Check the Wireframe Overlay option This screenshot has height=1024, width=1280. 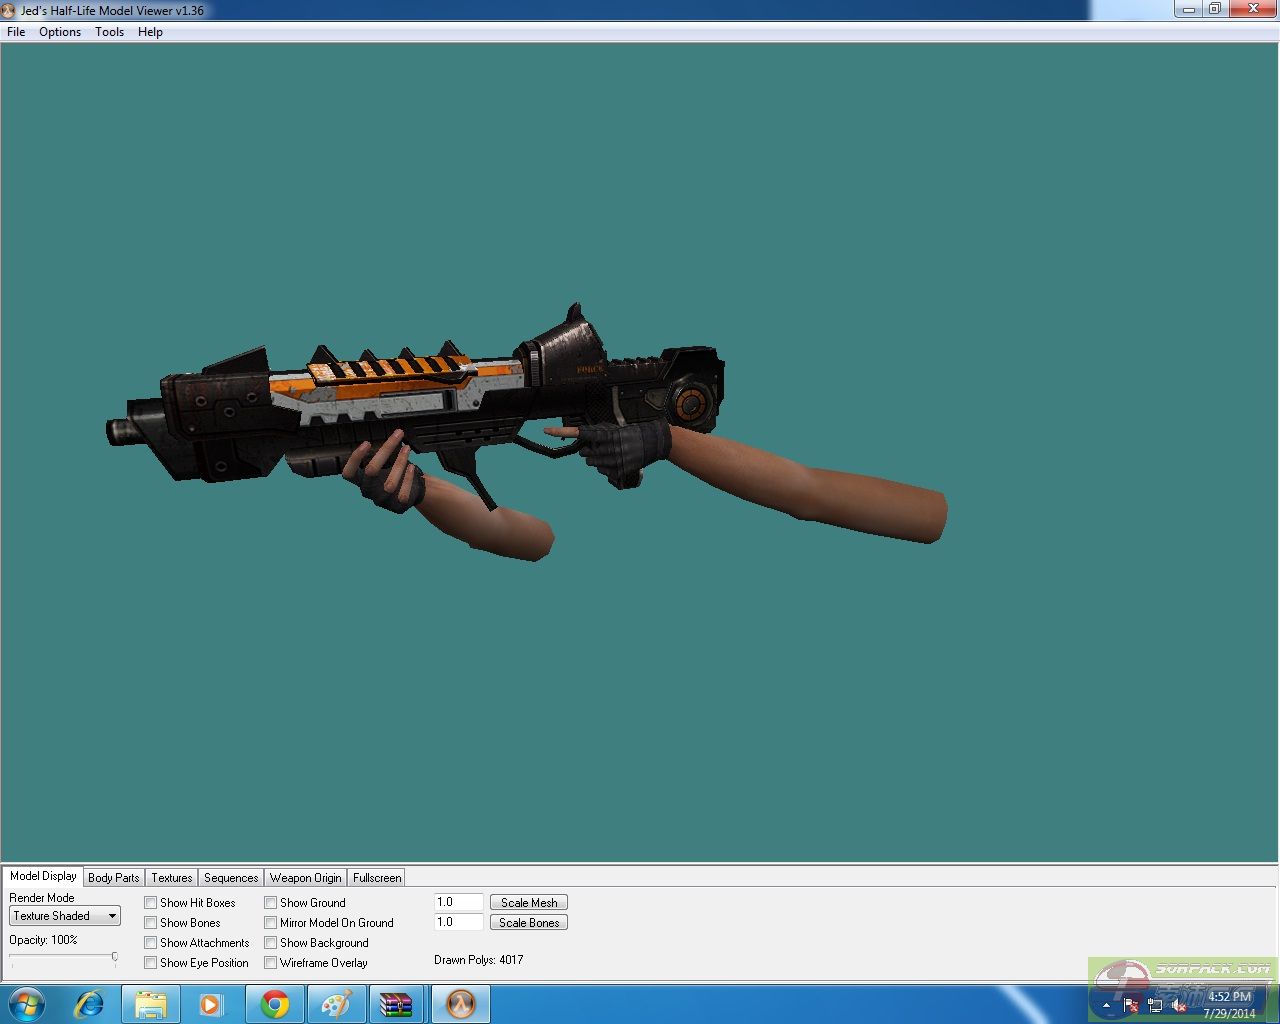click(271, 963)
